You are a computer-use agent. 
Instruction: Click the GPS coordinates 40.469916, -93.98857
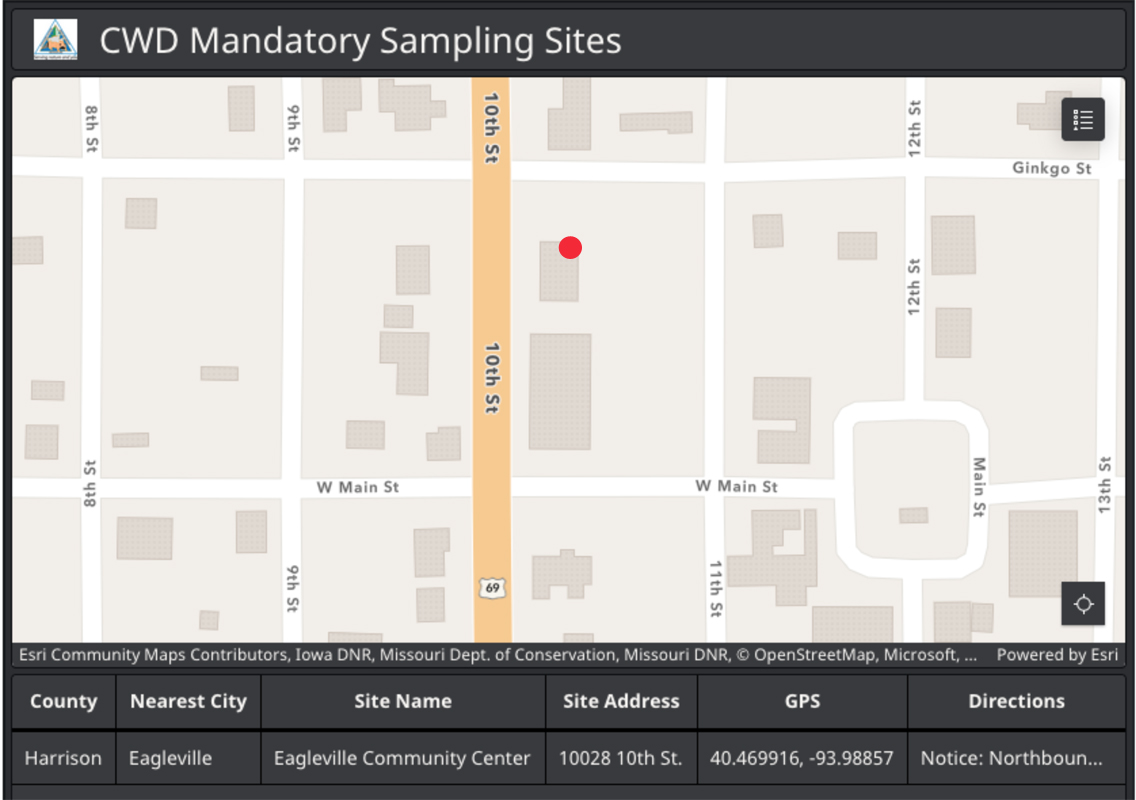tap(802, 758)
